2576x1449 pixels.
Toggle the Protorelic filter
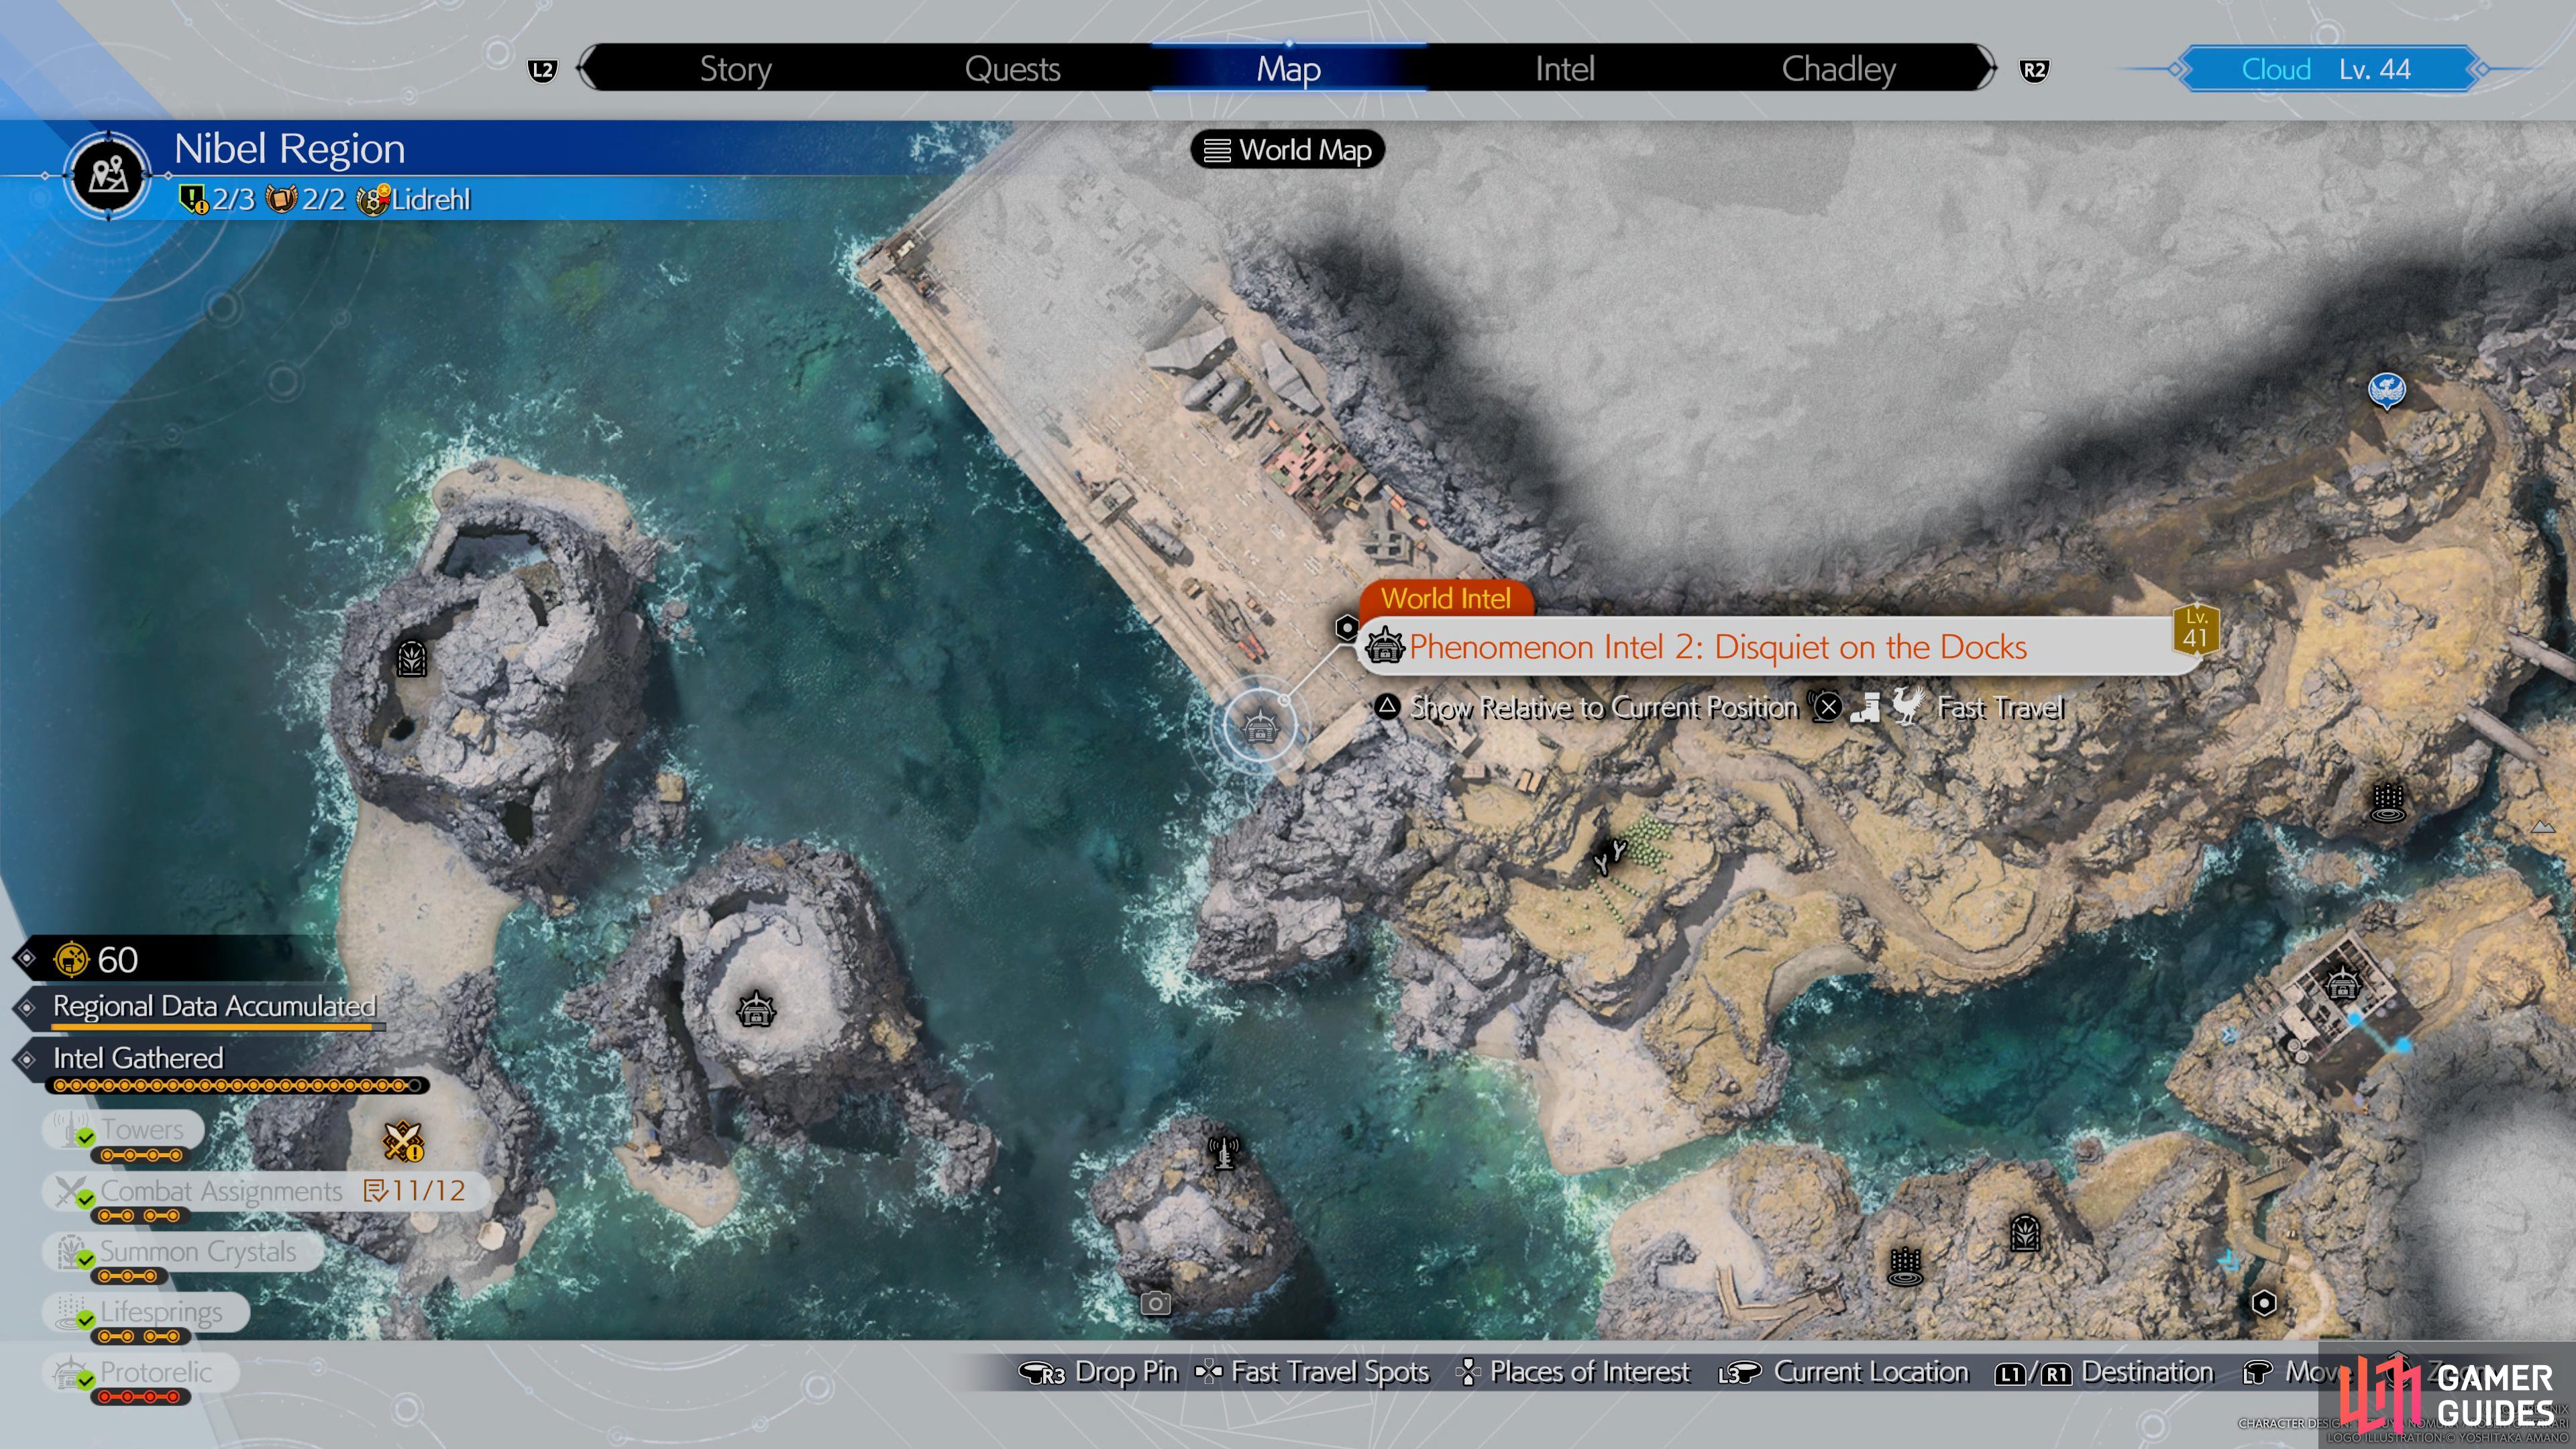pyautogui.click(x=140, y=1372)
